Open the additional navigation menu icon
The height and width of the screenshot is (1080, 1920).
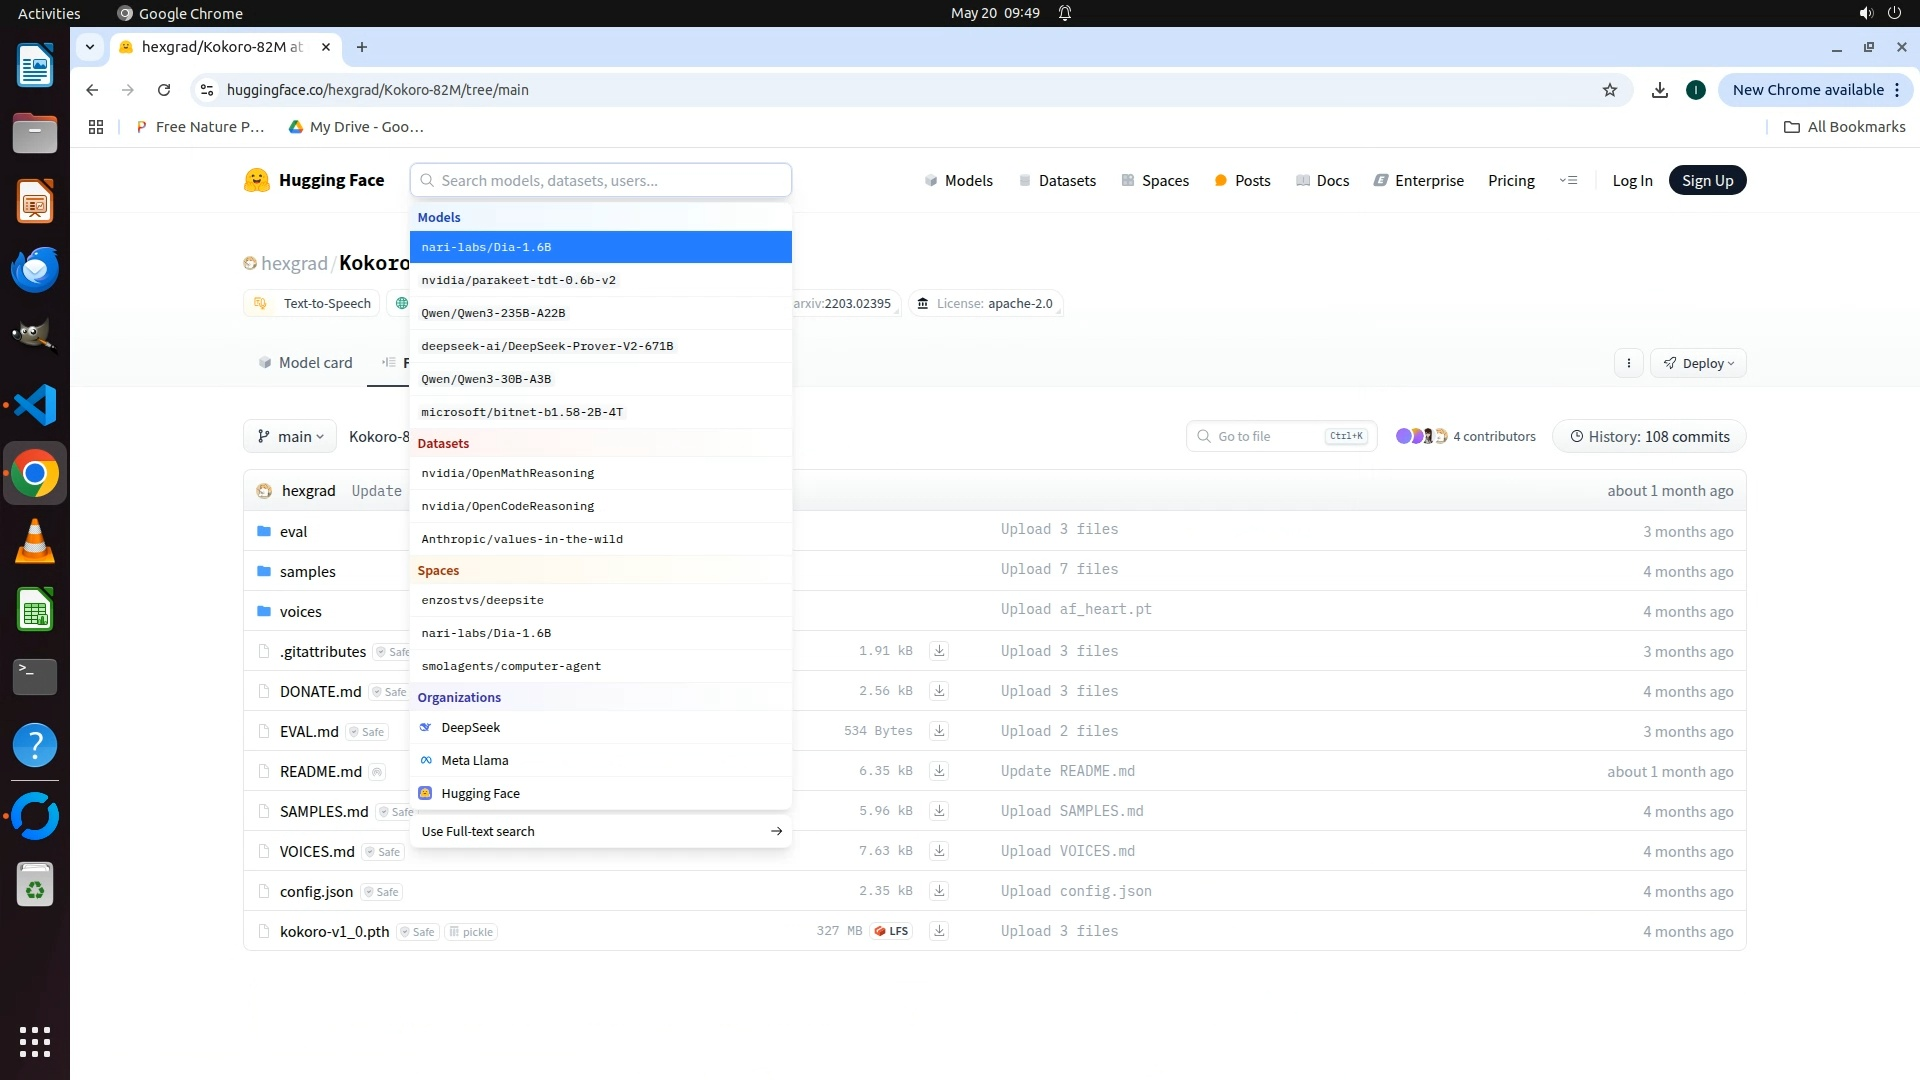[x=1568, y=180]
